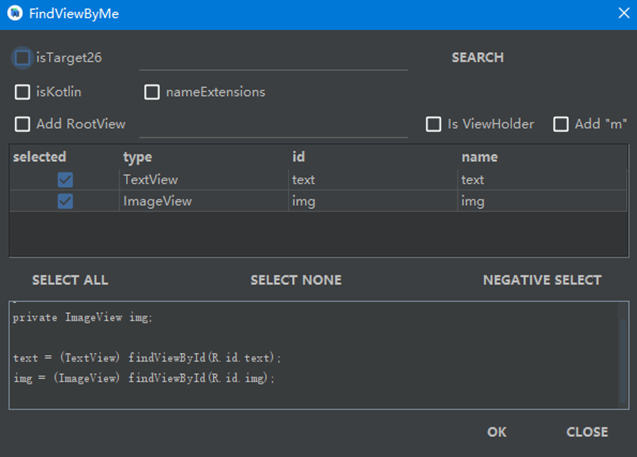This screenshot has height=457, width=637.
Task: Click the RootView name input field
Action: tap(273, 125)
